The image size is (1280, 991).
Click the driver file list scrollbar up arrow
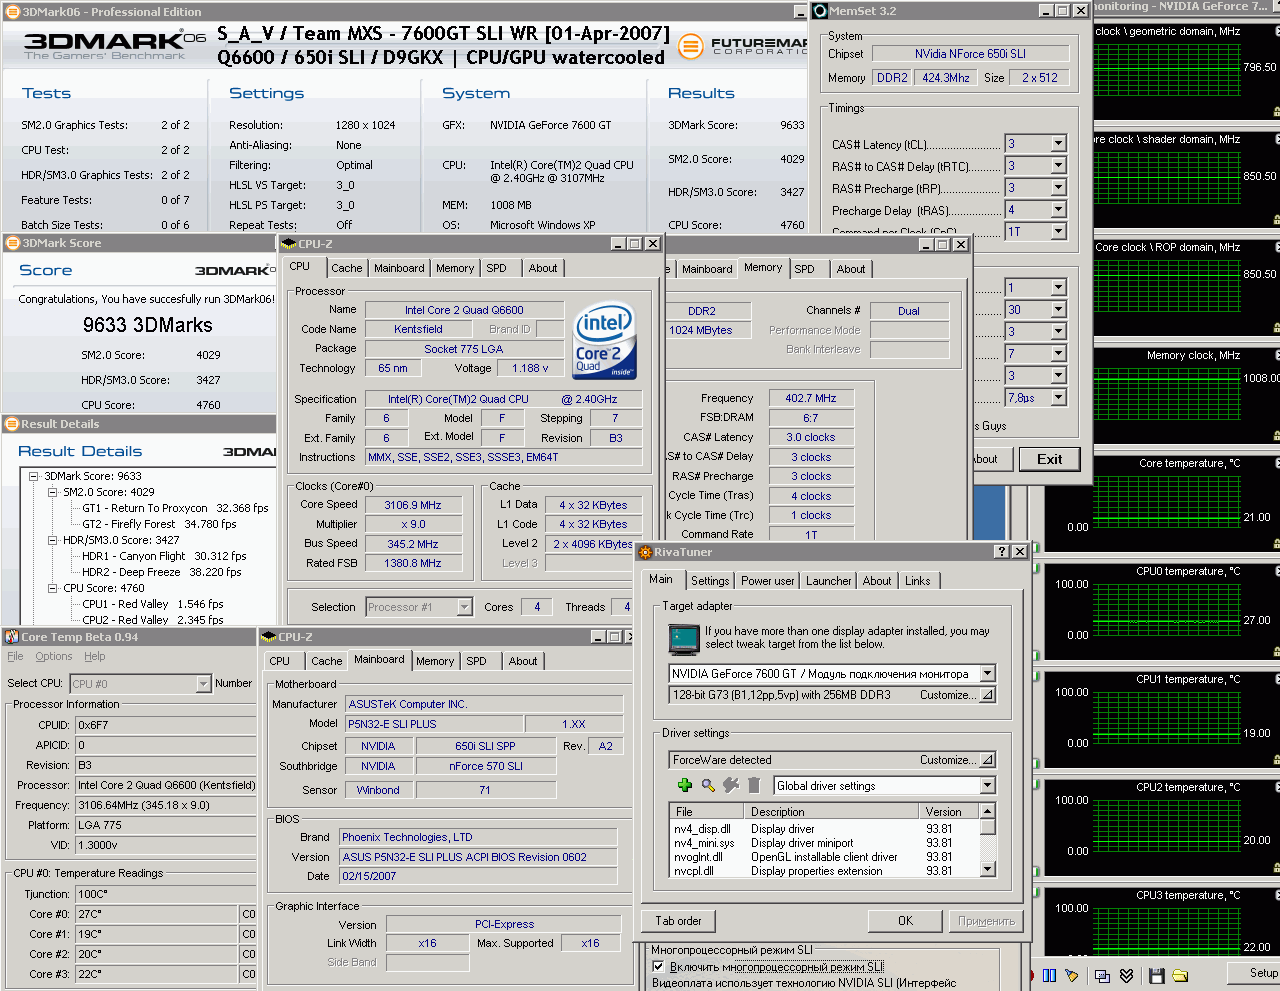(x=988, y=812)
